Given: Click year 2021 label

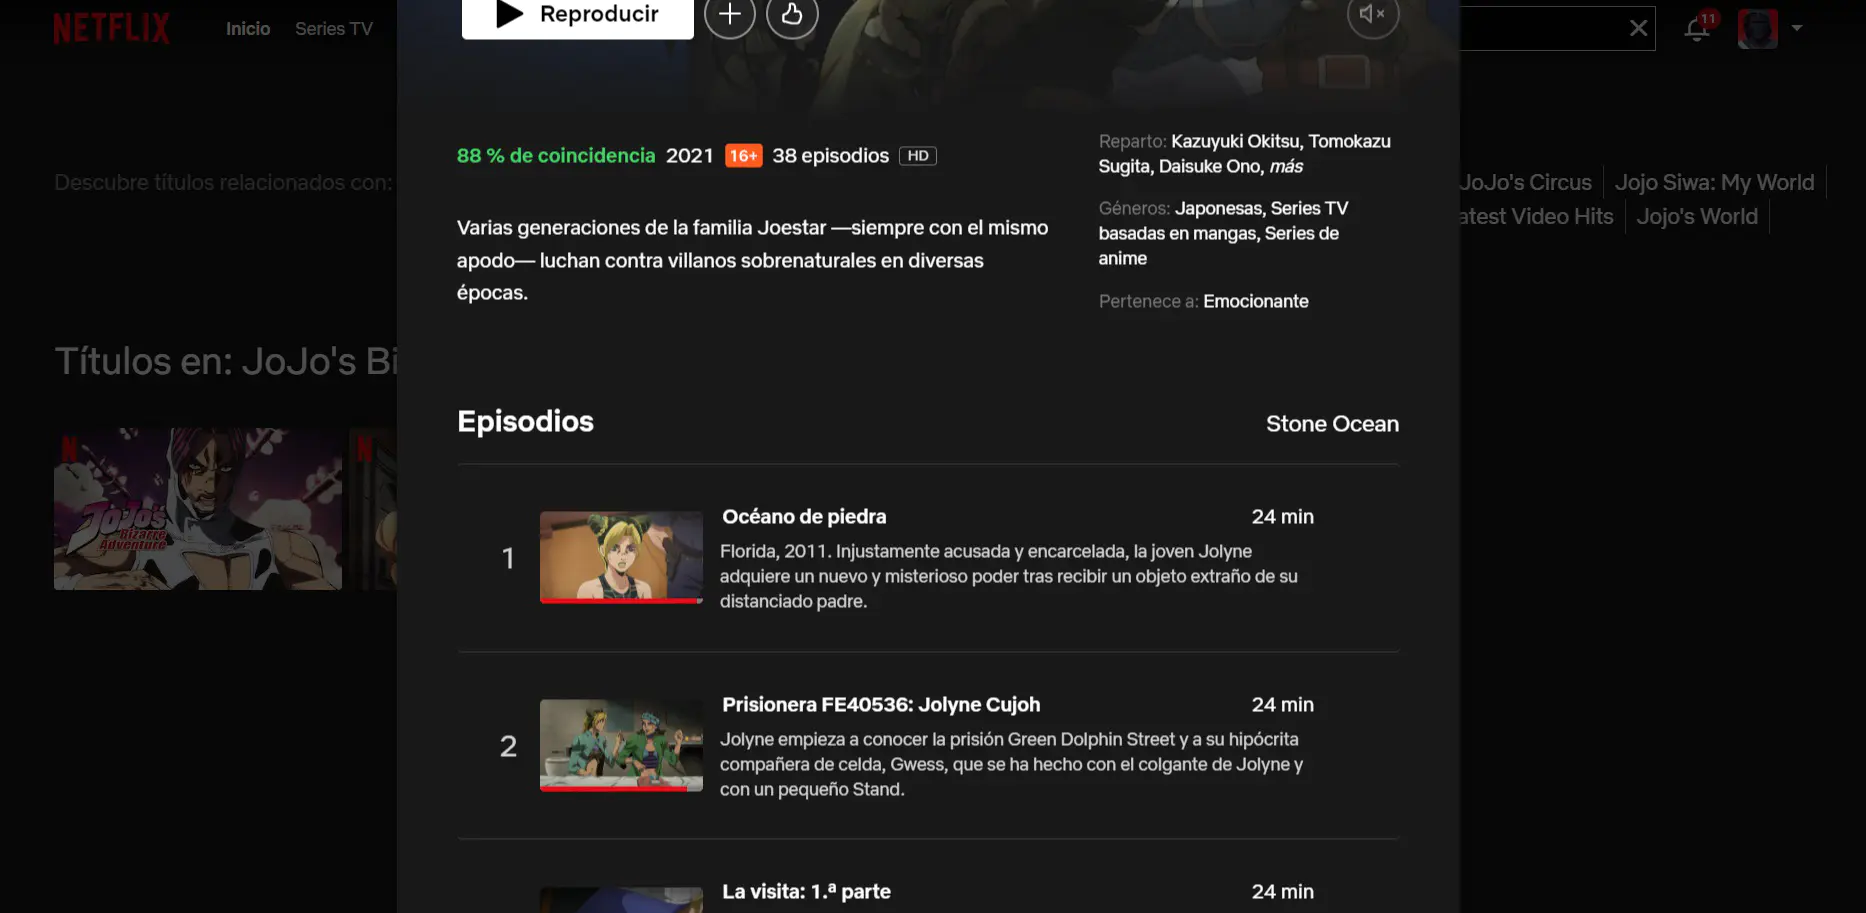Looking at the screenshot, I should coord(689,156).
